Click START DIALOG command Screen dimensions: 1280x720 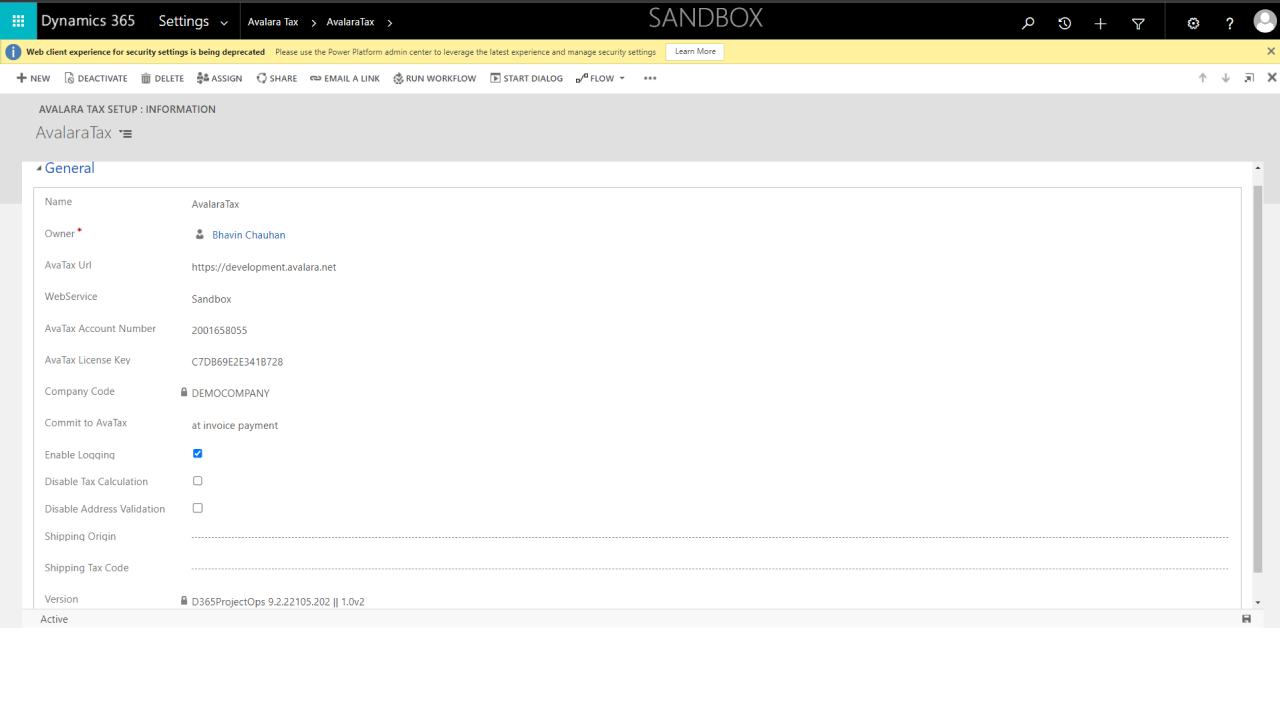[x=527, y=78]
